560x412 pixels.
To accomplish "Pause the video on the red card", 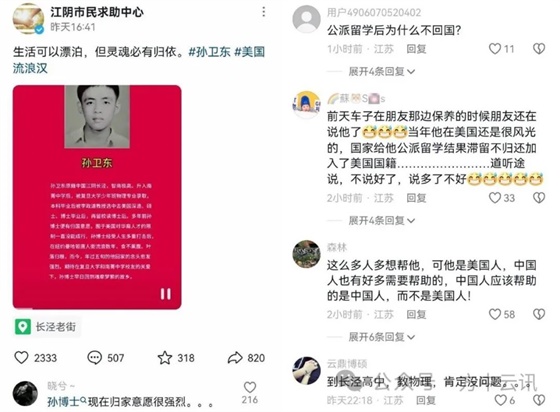I will (x=165, y=294).
